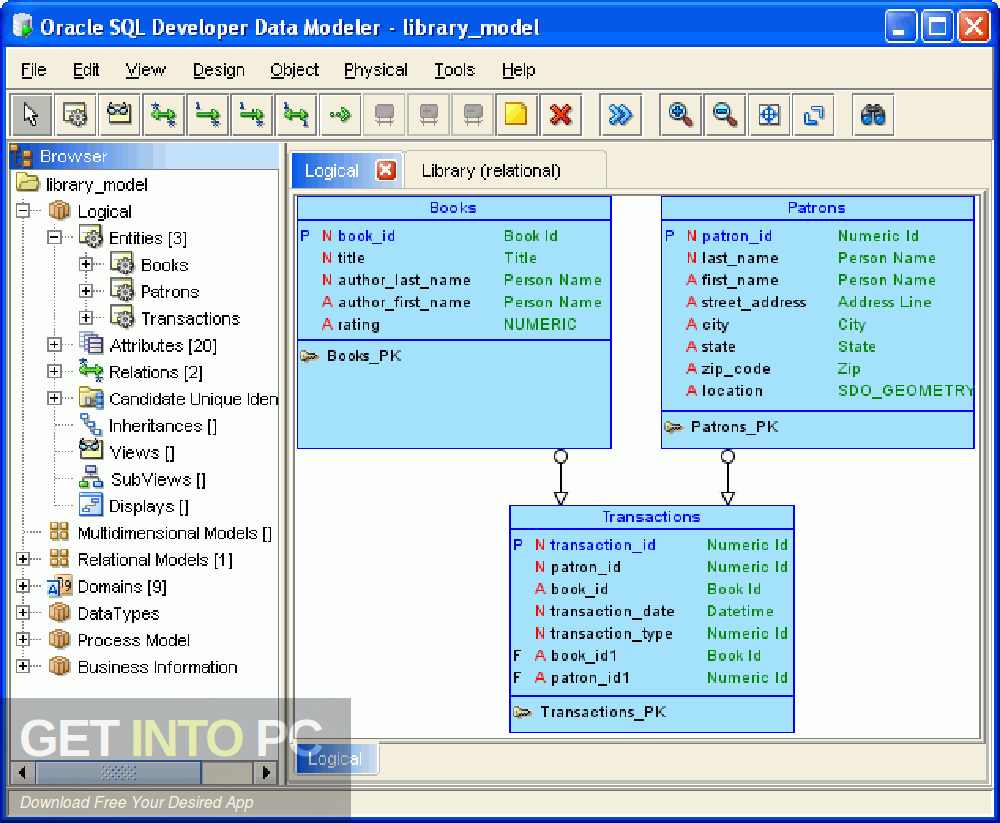Collapse the Logical tree node

(x=23, y=210)
